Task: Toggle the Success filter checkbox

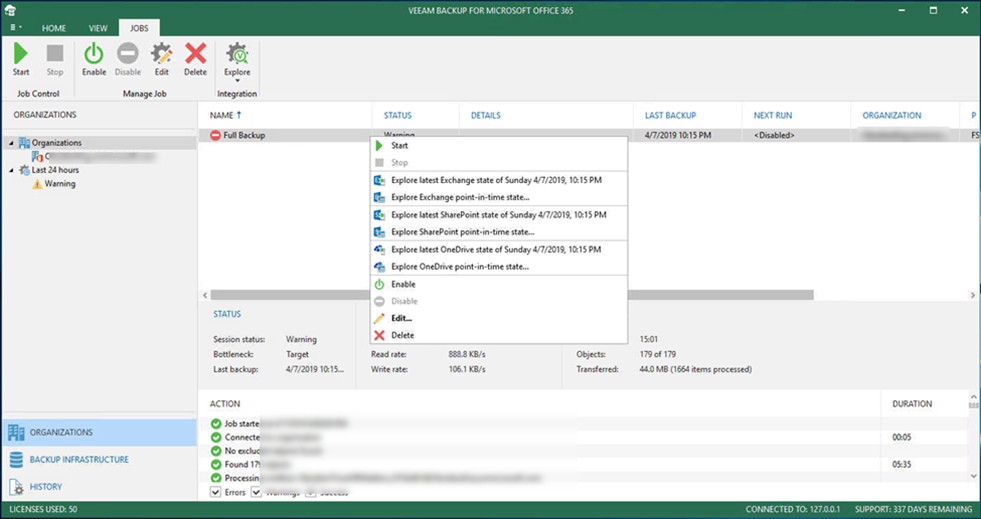Action: 311,492
